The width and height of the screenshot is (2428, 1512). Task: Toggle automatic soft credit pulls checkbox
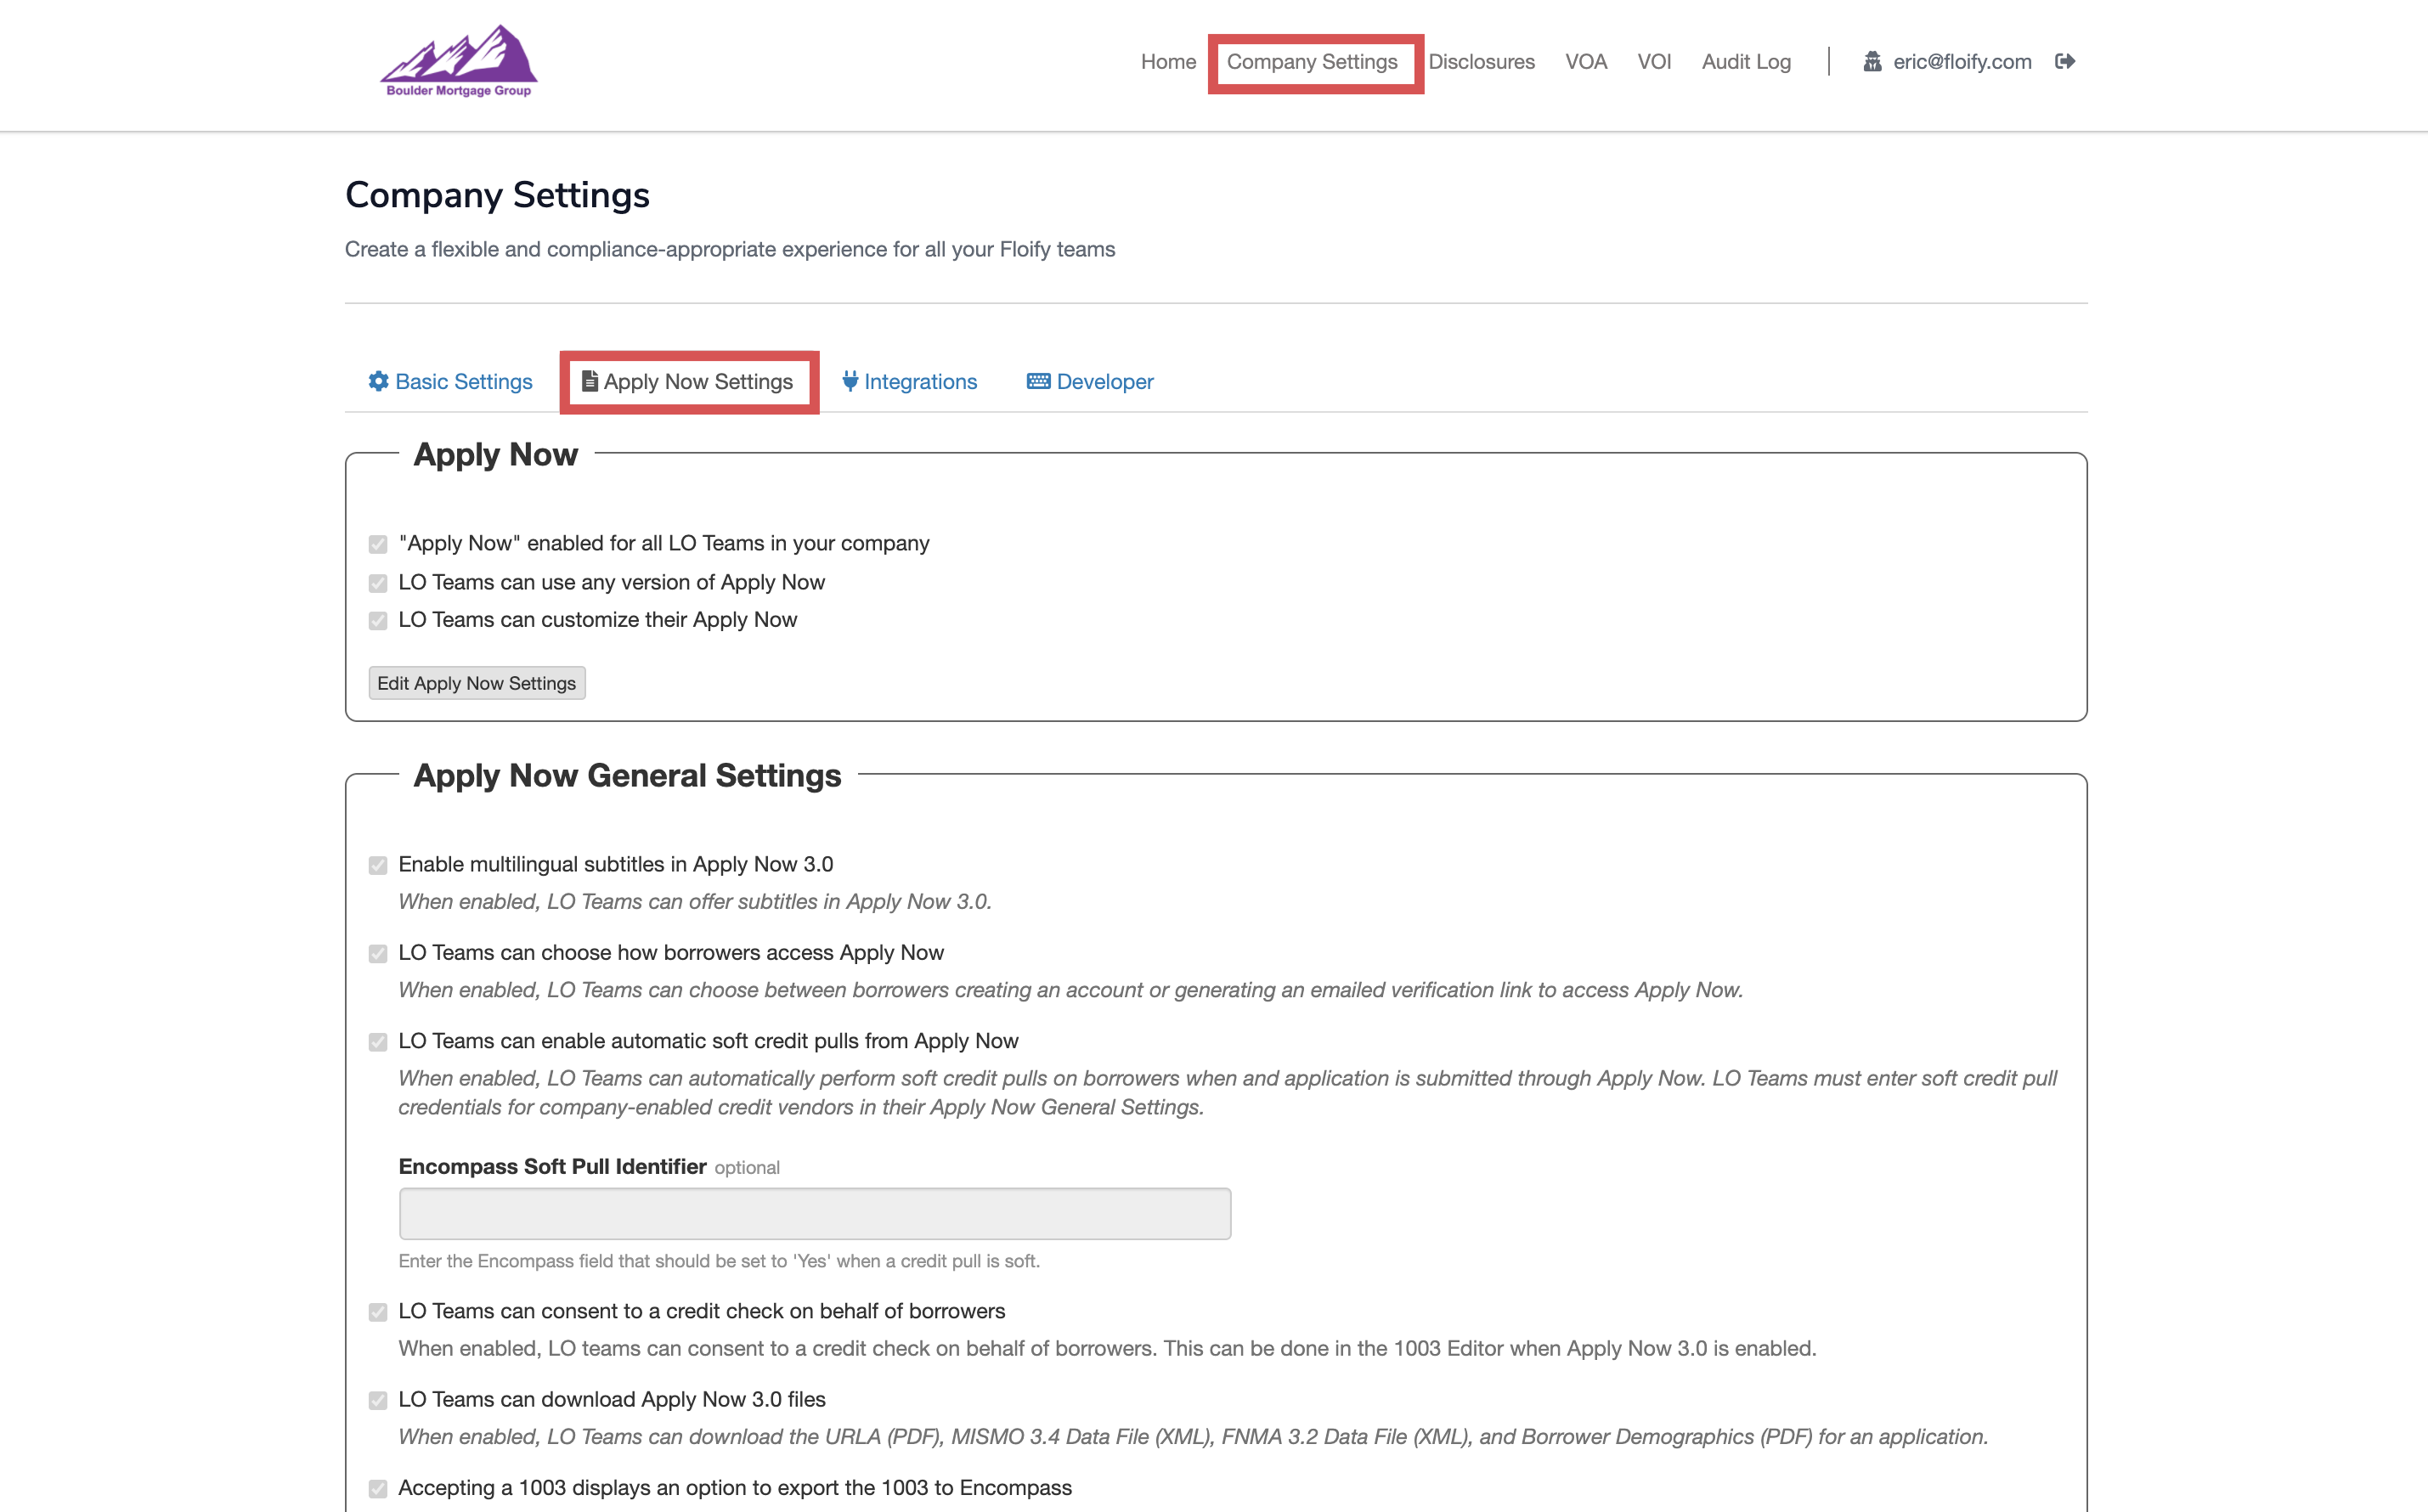click(x=378, y=1042)
